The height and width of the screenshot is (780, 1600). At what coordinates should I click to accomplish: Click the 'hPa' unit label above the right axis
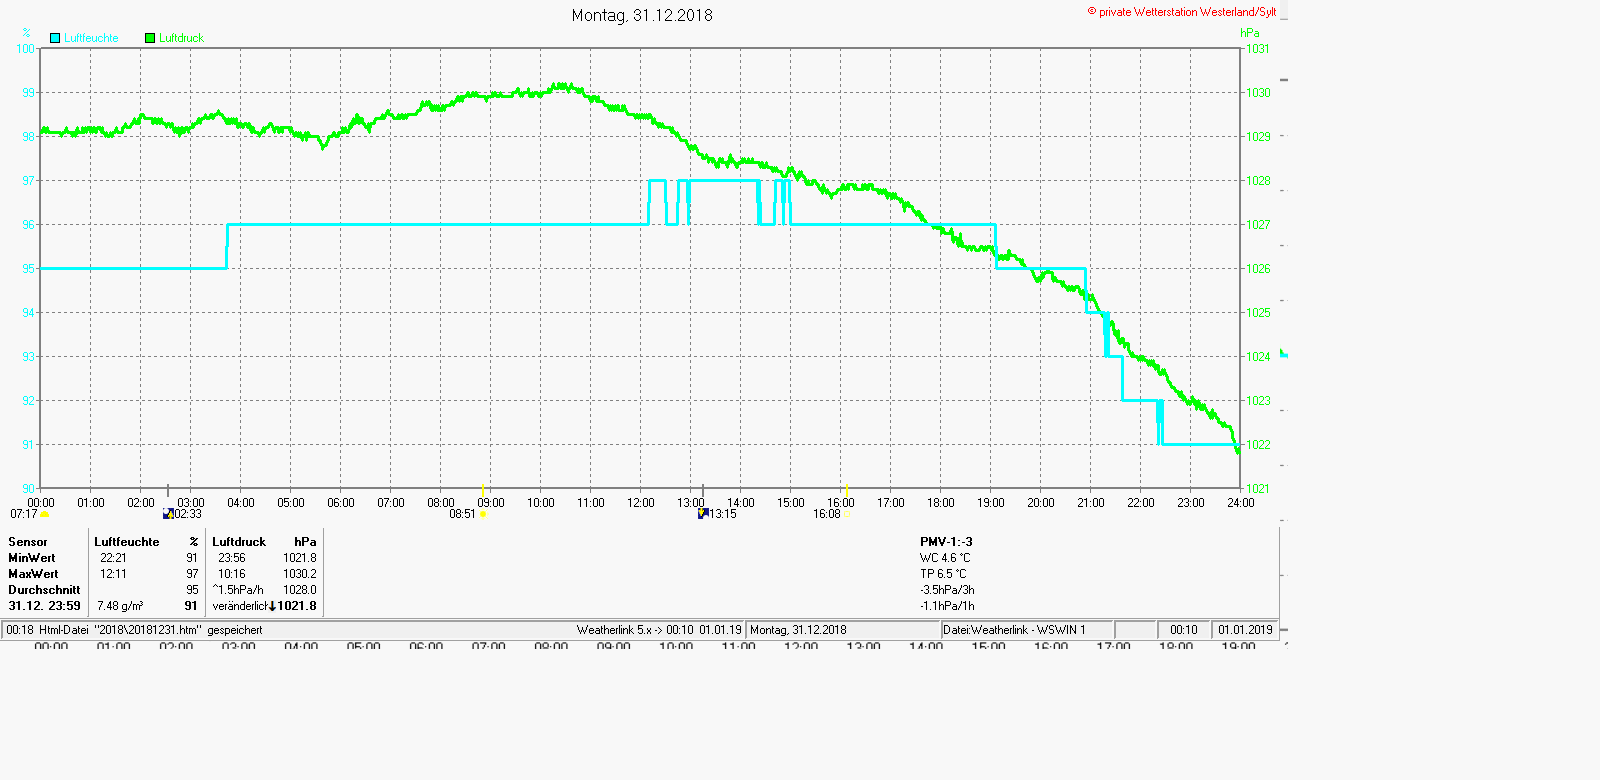tap(1250, 33)
